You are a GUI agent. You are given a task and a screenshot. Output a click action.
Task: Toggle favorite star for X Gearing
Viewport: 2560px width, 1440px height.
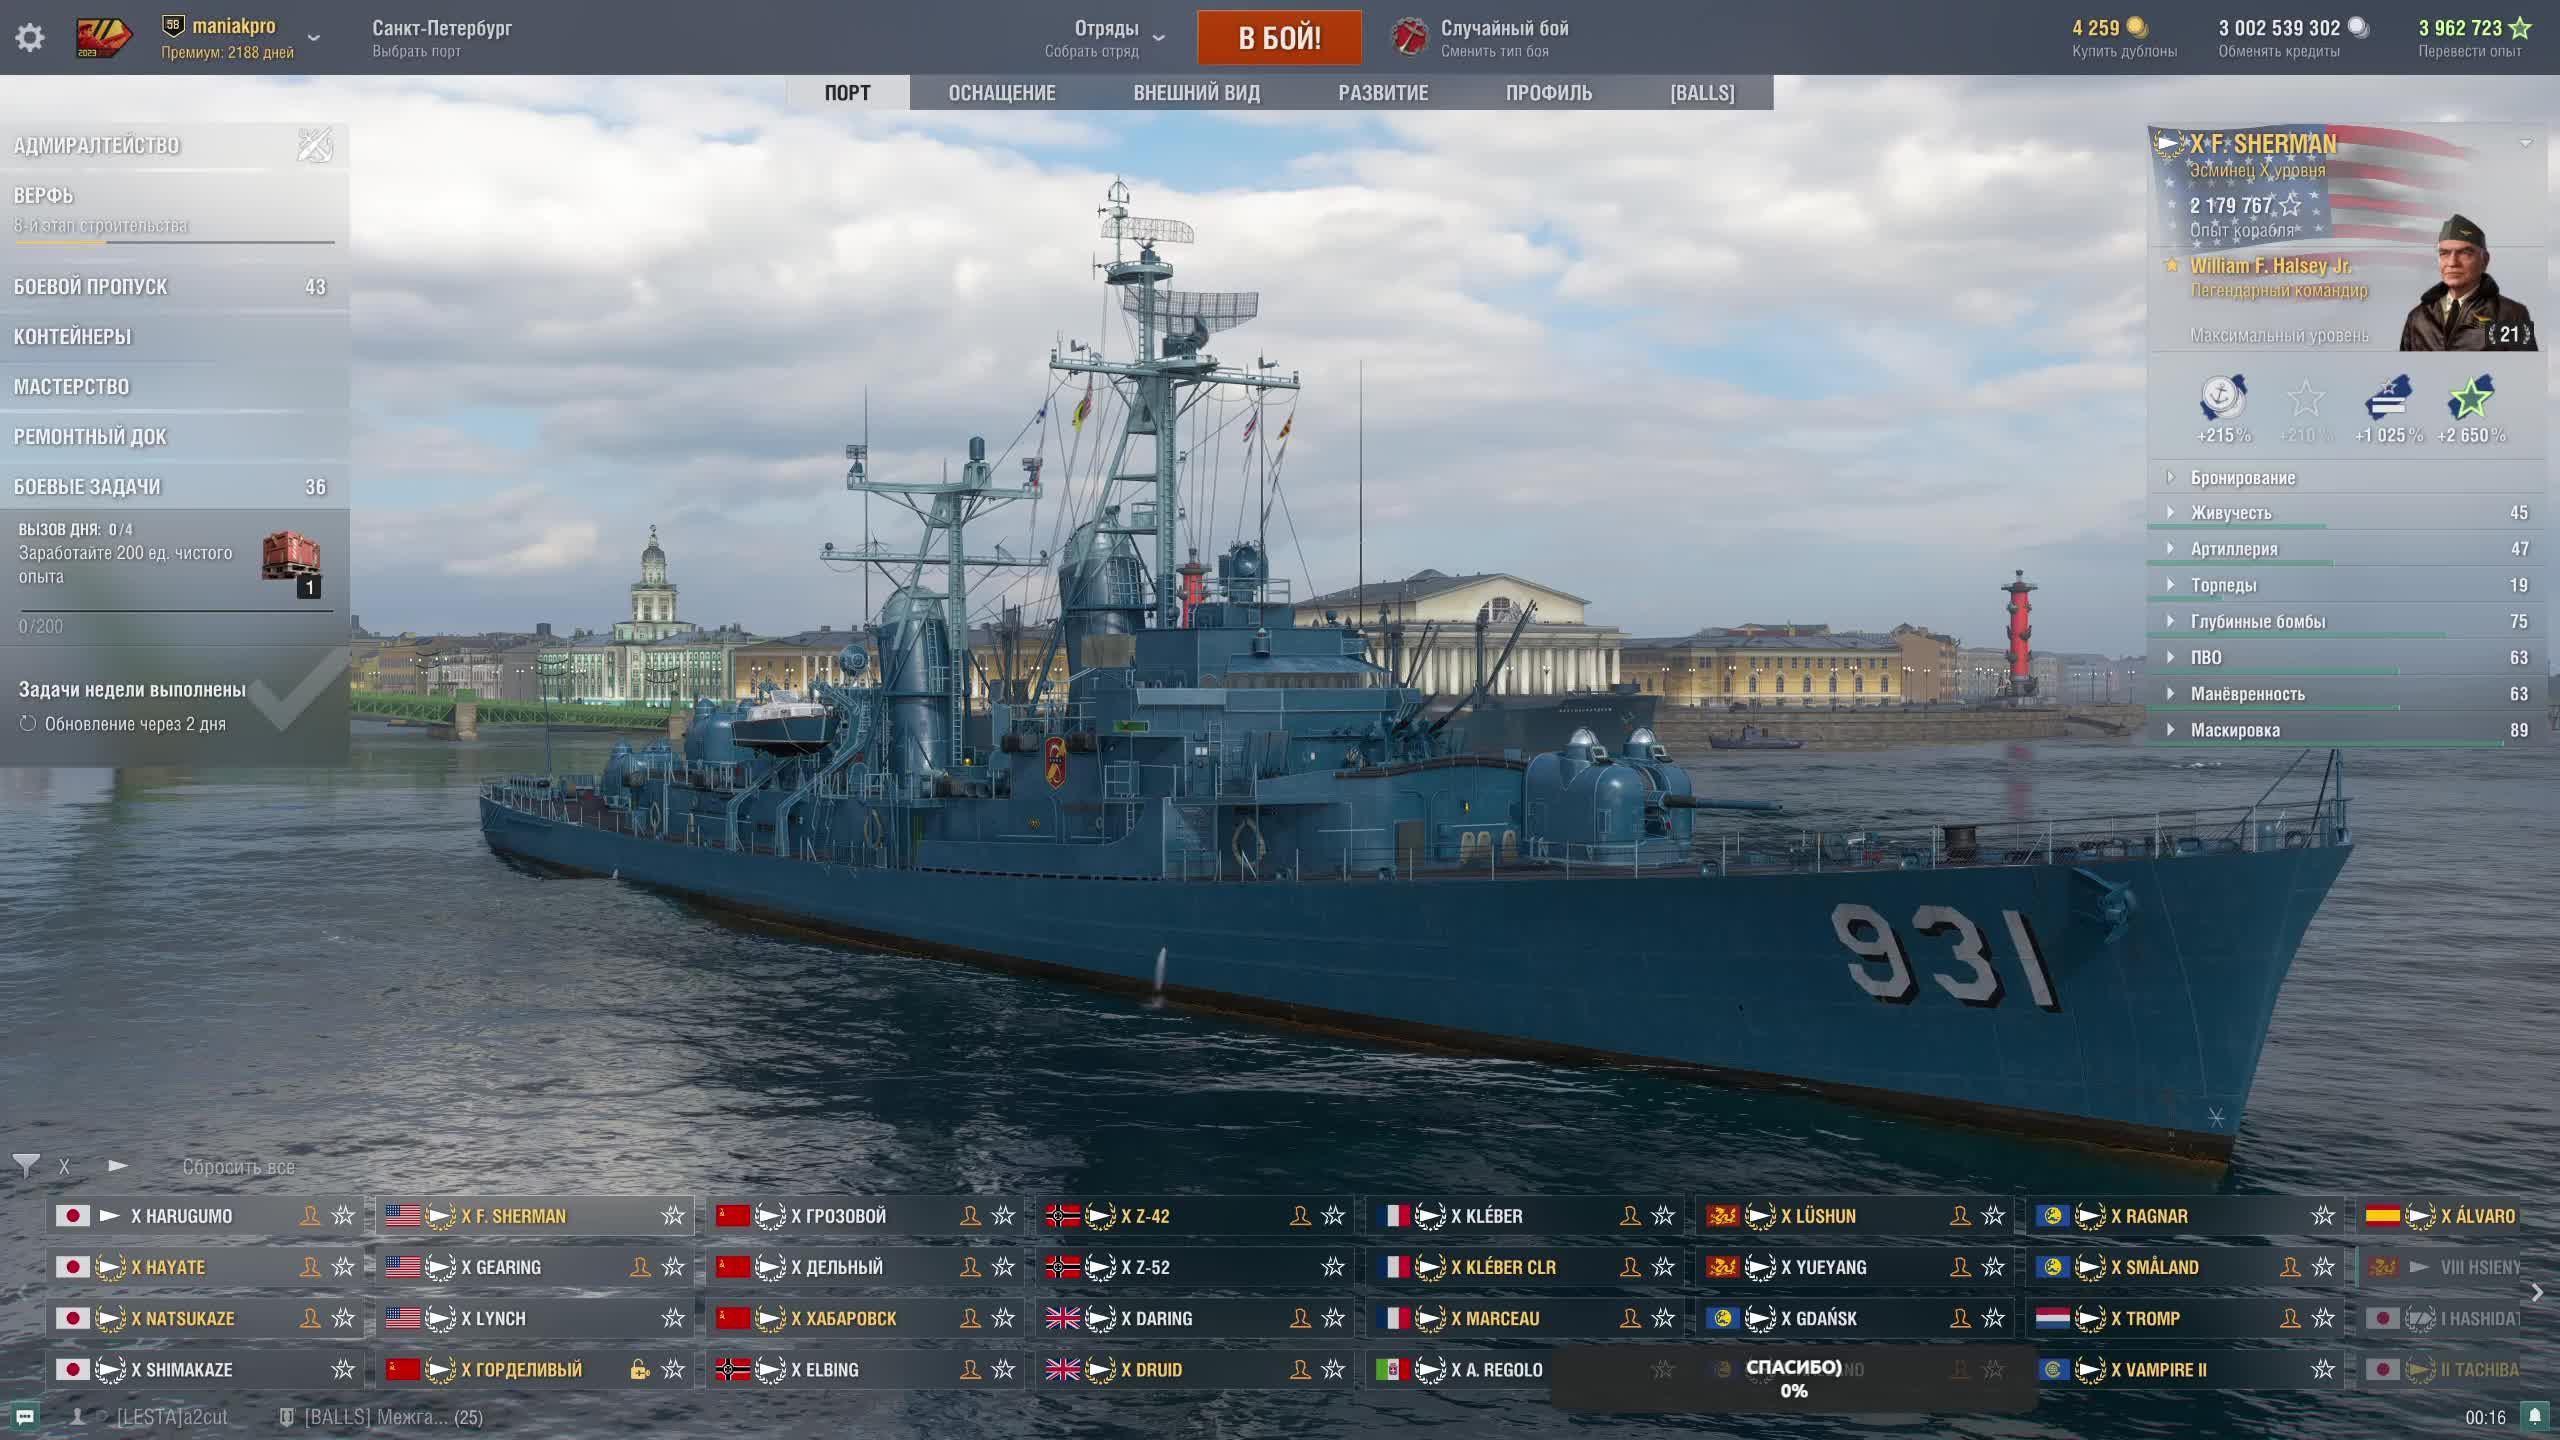point(673,1267)
